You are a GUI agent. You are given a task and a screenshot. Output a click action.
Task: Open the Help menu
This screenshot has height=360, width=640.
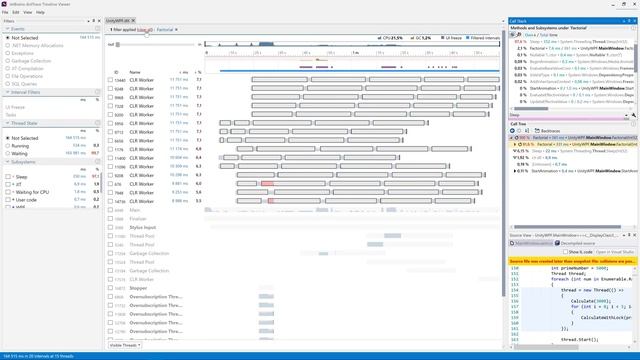pyautogui.click(x=40, y=12)
